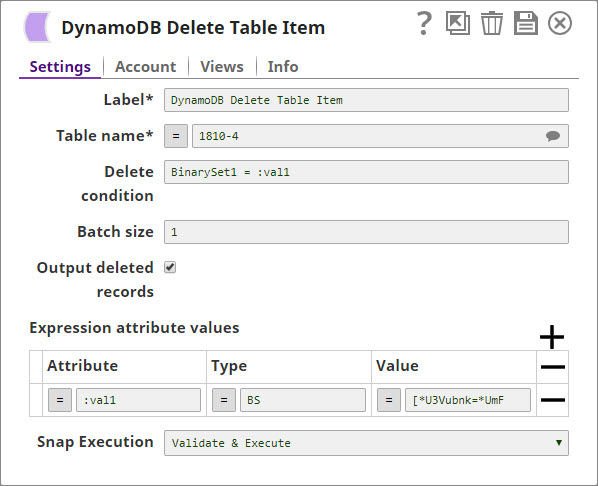The height and width of the screenshot is (486, 598).
Task: Open the help question mark icon
Action: click(424, 24)
